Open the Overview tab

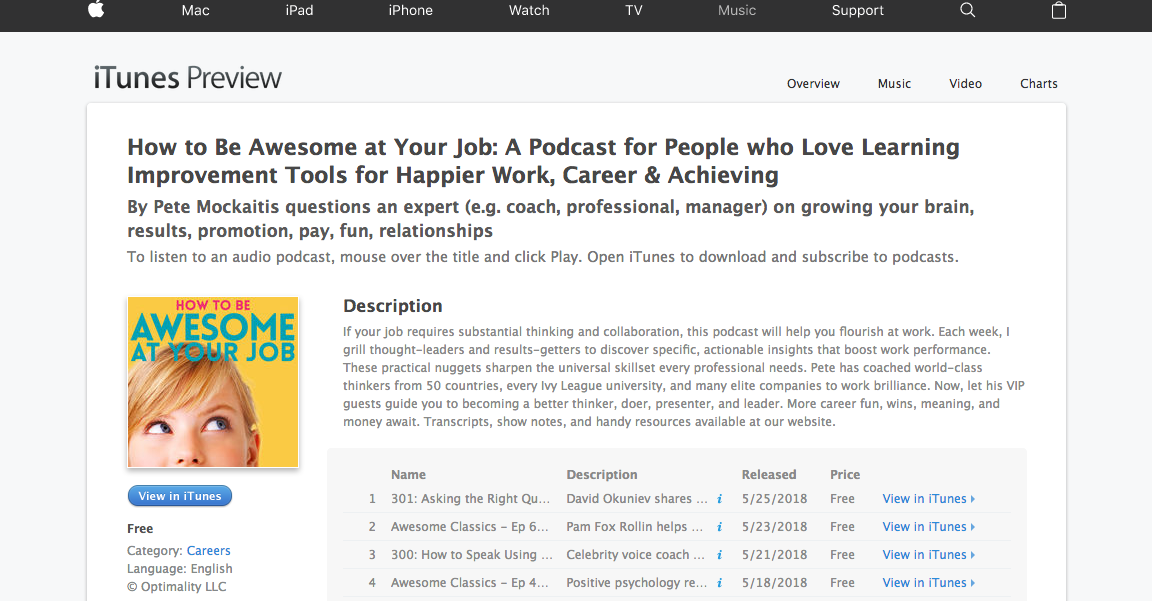(x=813, y=84)
